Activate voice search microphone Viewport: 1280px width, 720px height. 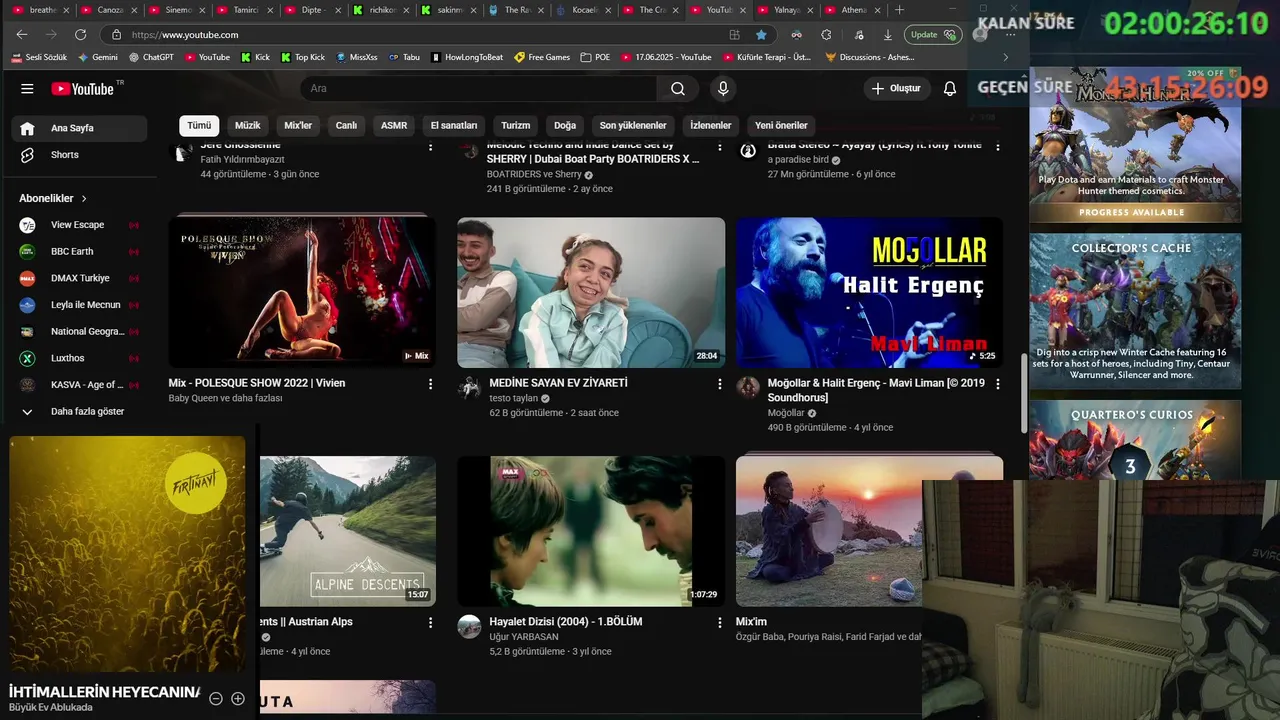pyautogui.click(x=723, y=88)
